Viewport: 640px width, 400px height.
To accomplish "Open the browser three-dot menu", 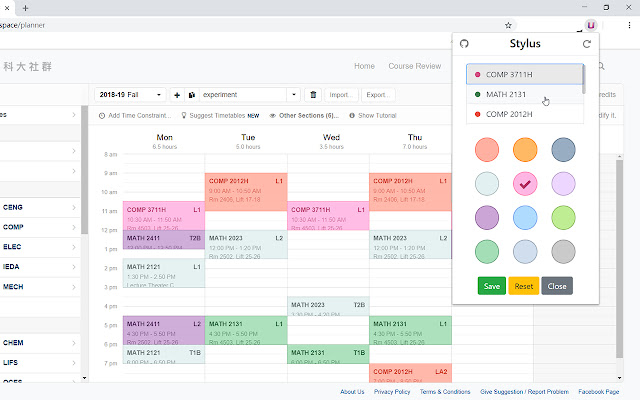I will click(629, 25).
